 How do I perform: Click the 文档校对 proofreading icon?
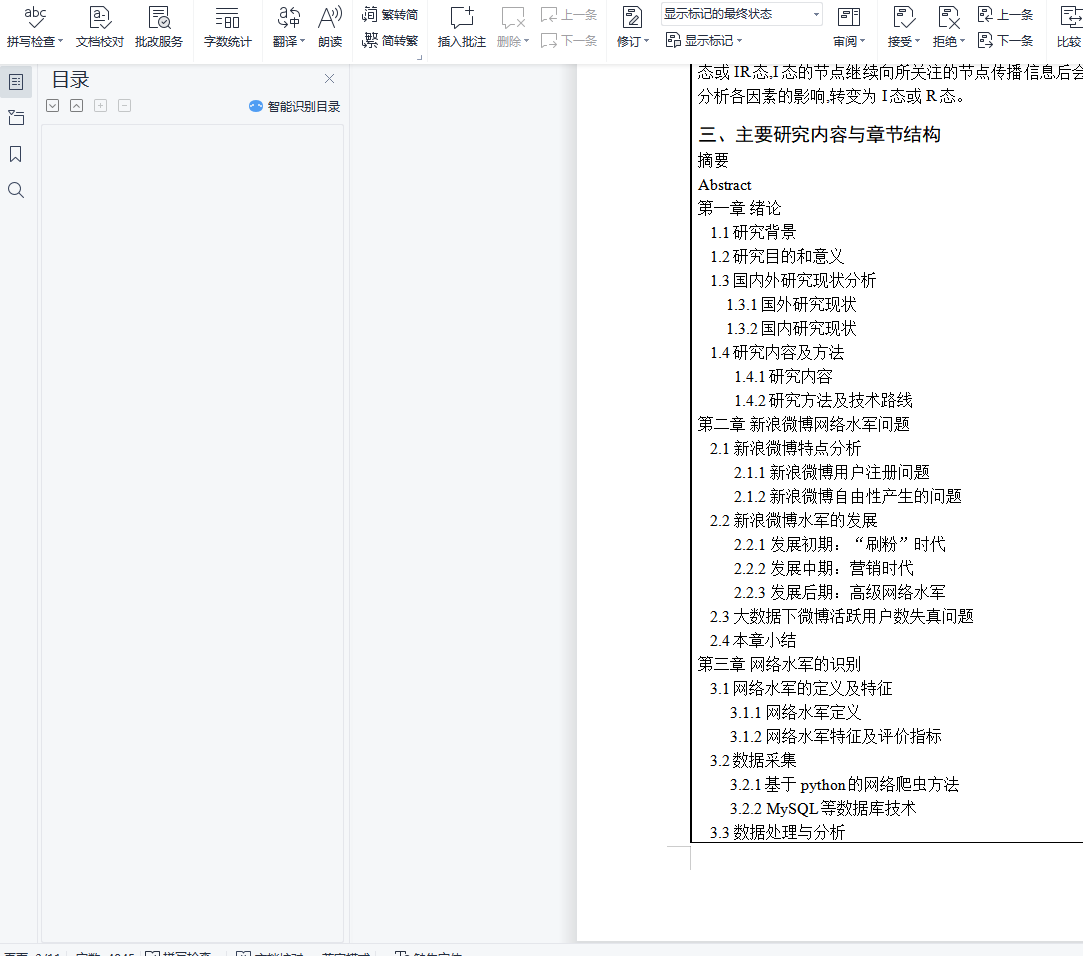[x=99, y=17]
